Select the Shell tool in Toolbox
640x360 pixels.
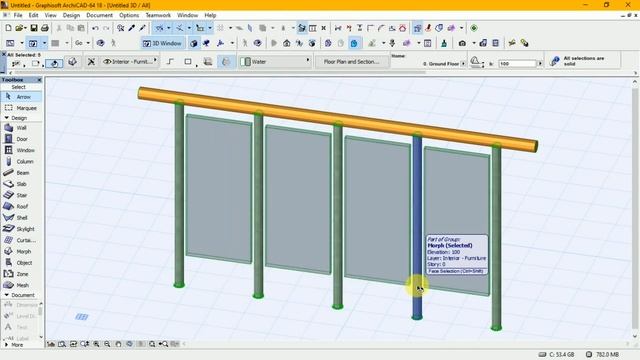(21, 218)
